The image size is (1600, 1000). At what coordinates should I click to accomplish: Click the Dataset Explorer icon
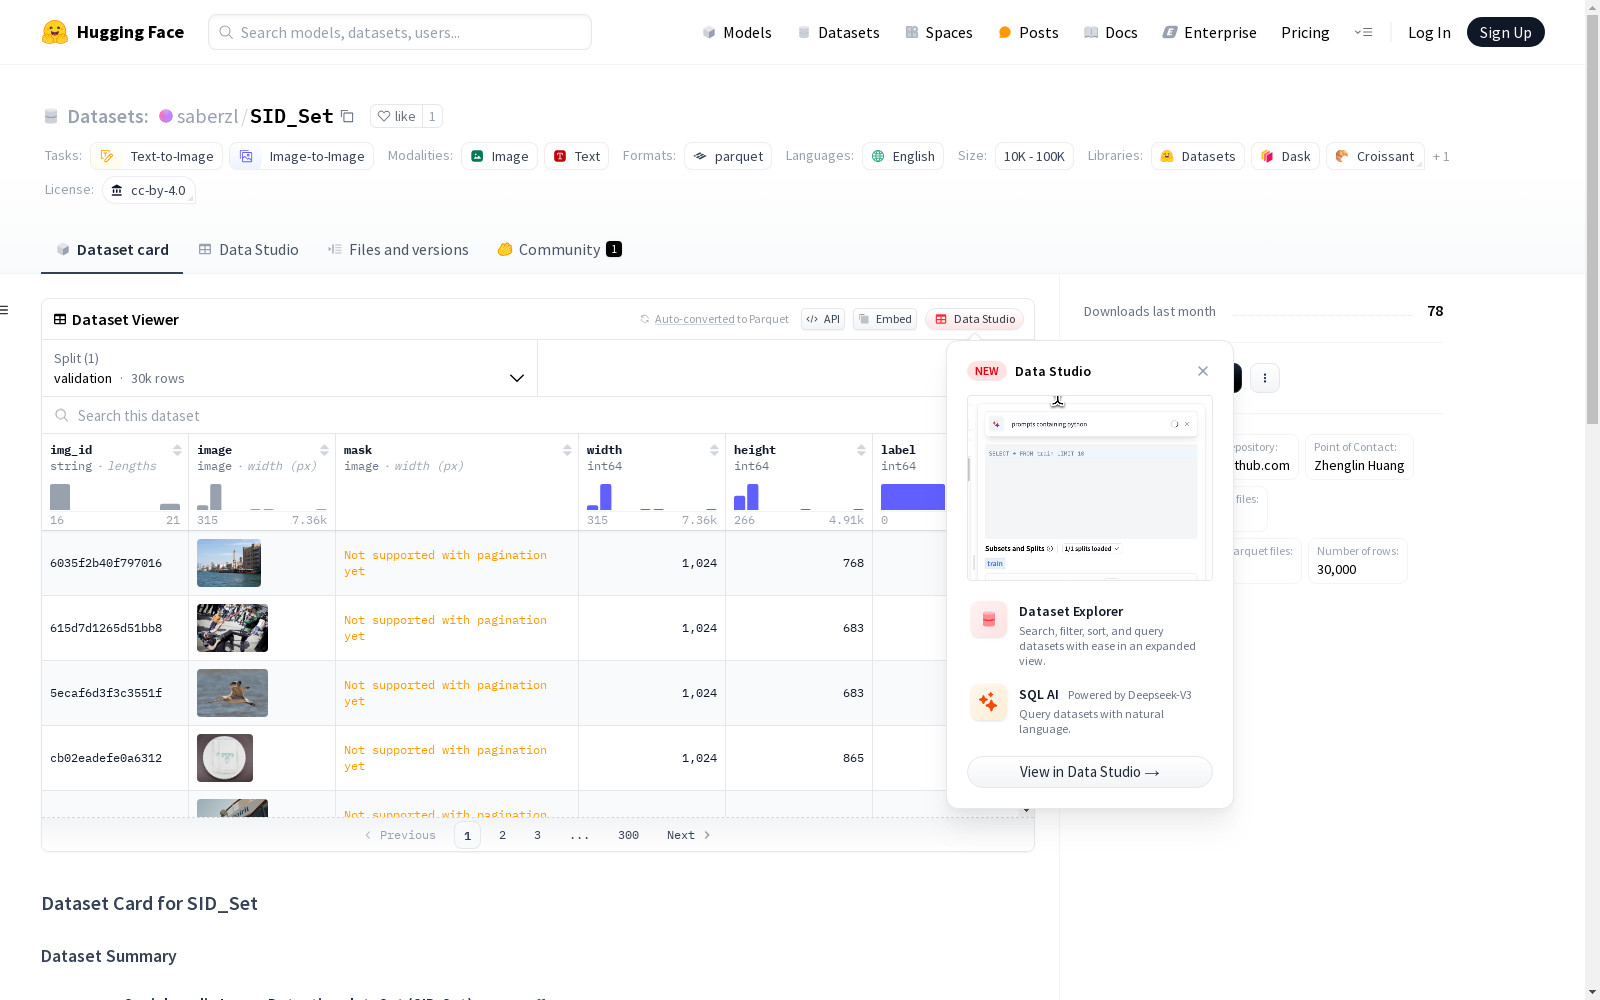[989, 620]
